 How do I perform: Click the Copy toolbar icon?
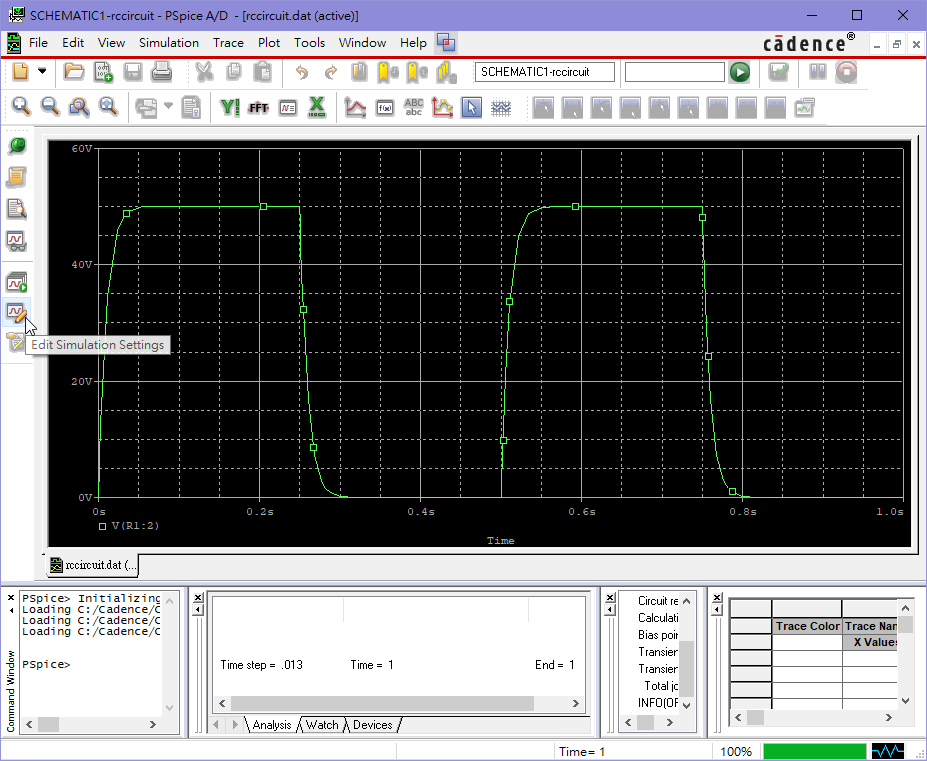[x=234, y=72]
